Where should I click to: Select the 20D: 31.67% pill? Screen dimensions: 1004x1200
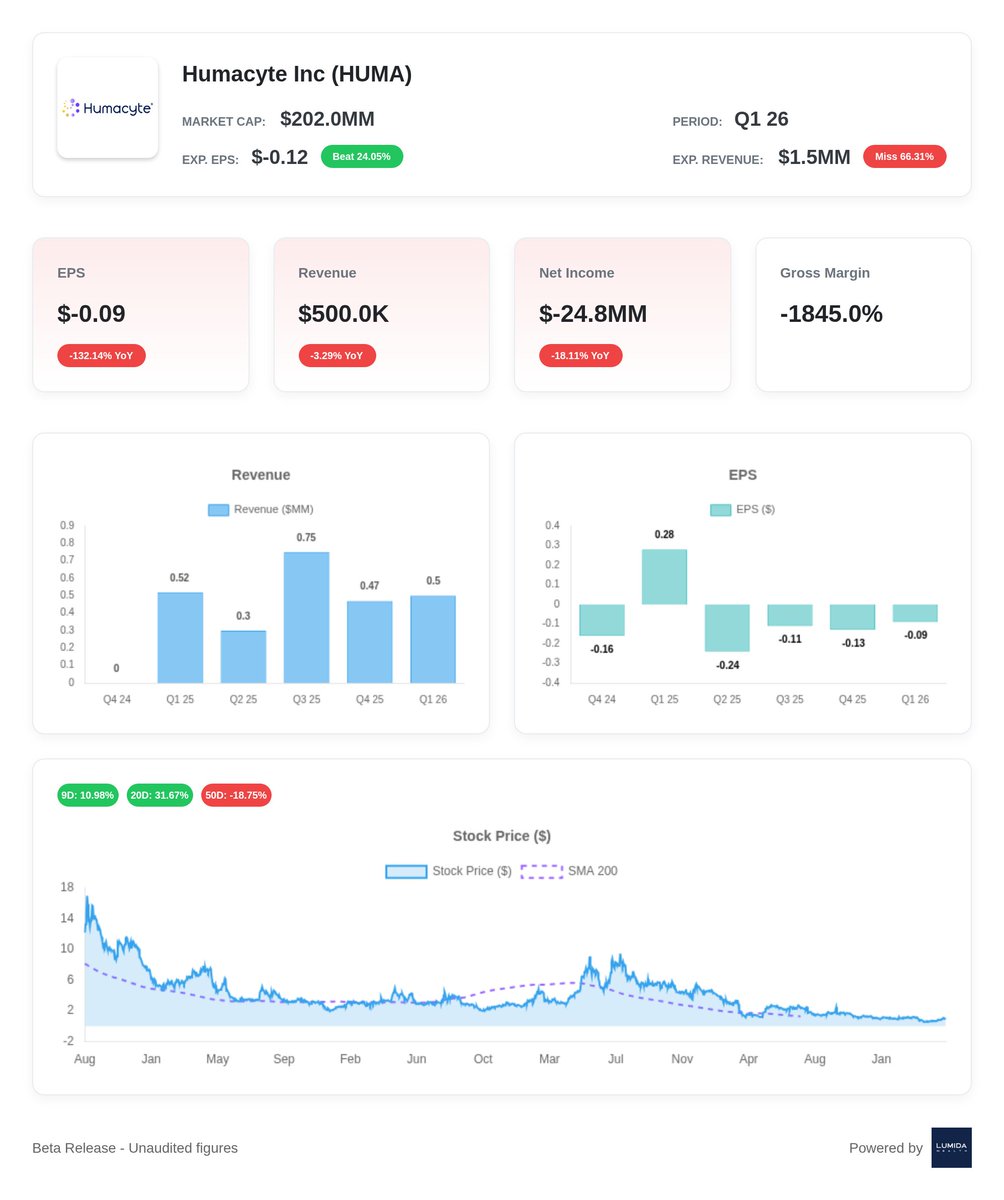pos(160,795)
